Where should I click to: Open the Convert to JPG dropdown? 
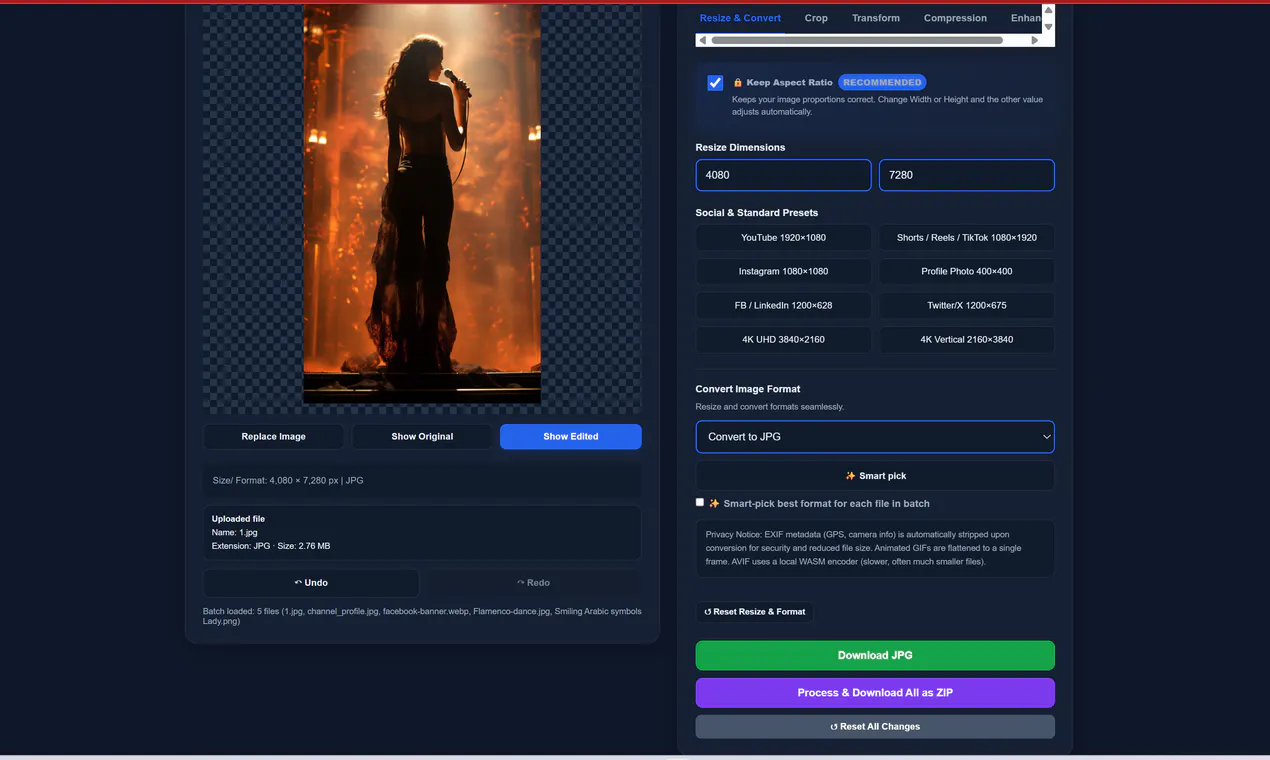pyautogui.click(x=875, y=437)
